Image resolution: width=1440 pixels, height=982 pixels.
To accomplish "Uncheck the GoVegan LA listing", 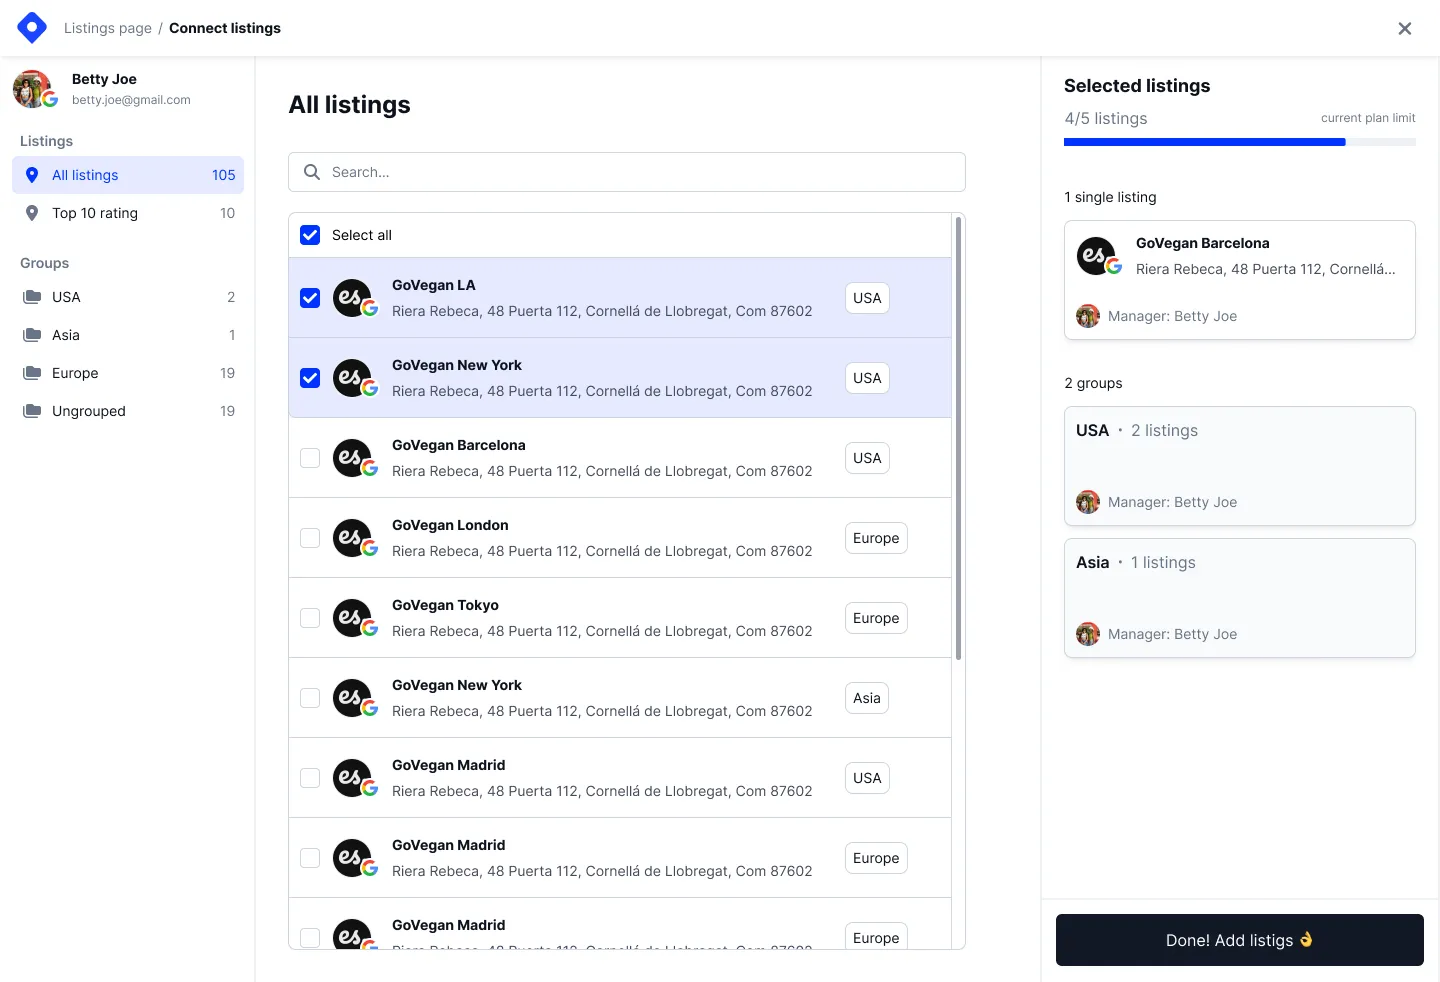I will coord(310,298).
